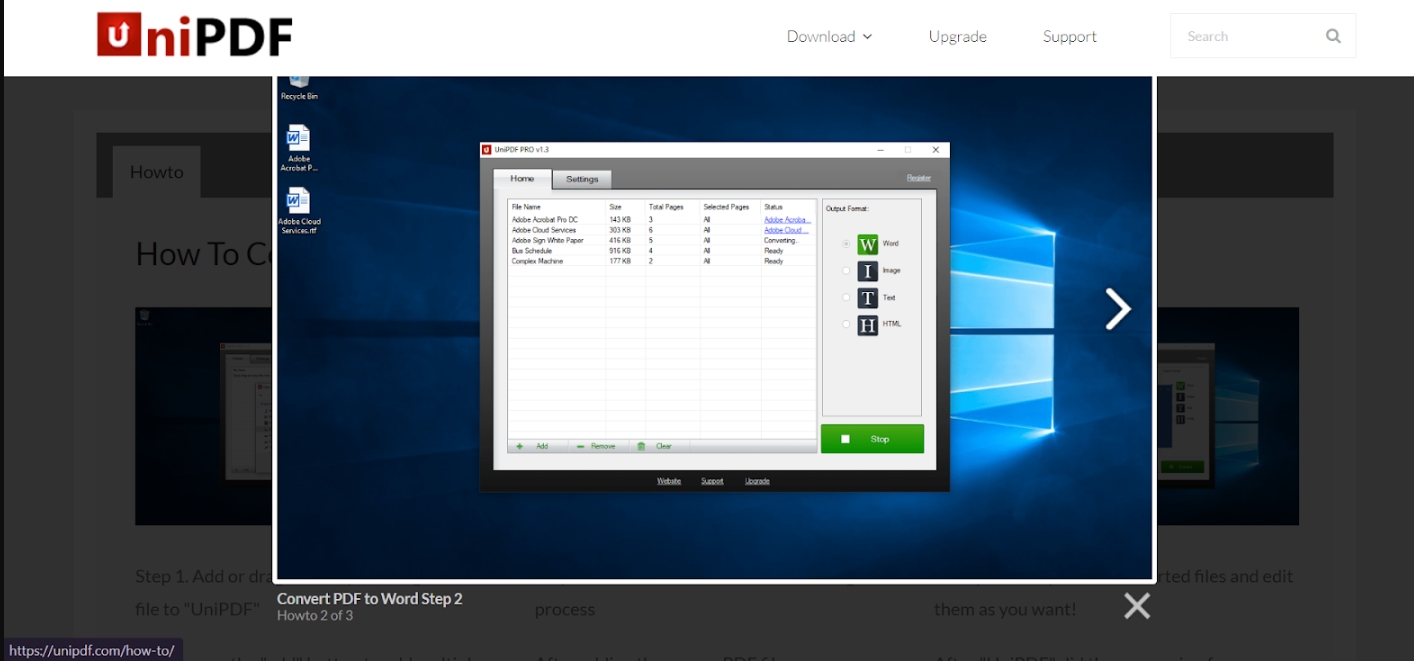Open the Upgrade menu item
1414x661 pixels.
(x=956, y=36)
